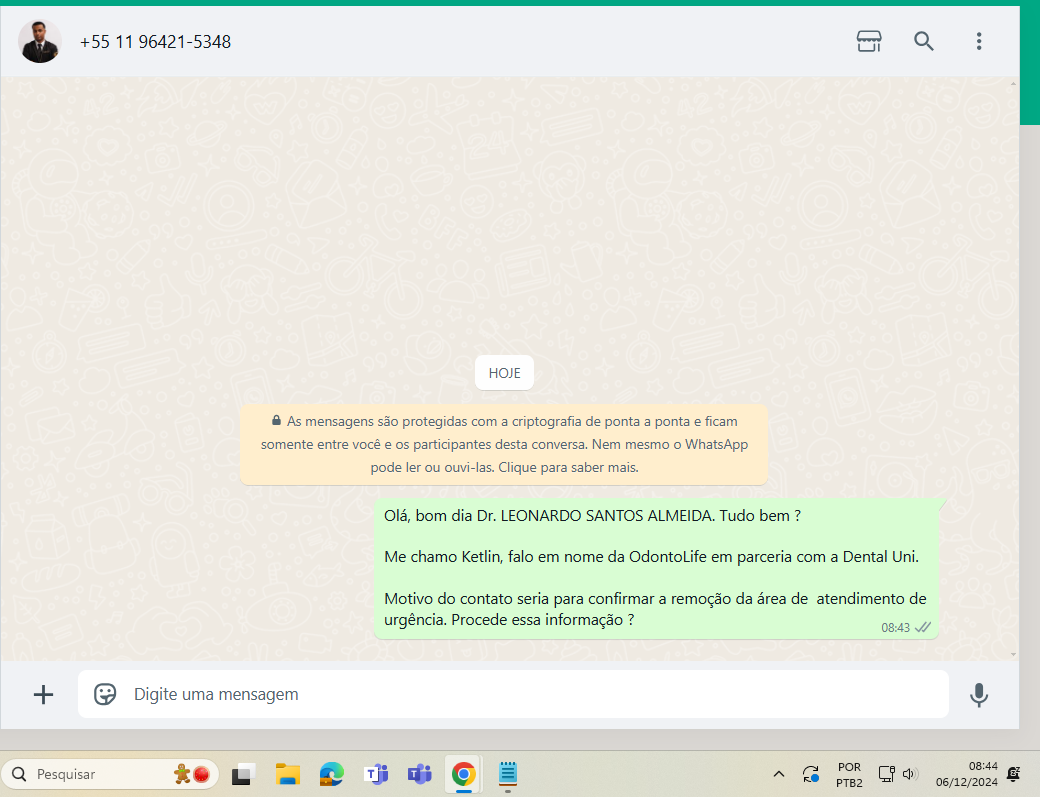Image resolution: width=1040 pixels, height=797 pixels.
Task: Open the Notepad app in the taskbar
Action: click(x=507, y=774)
